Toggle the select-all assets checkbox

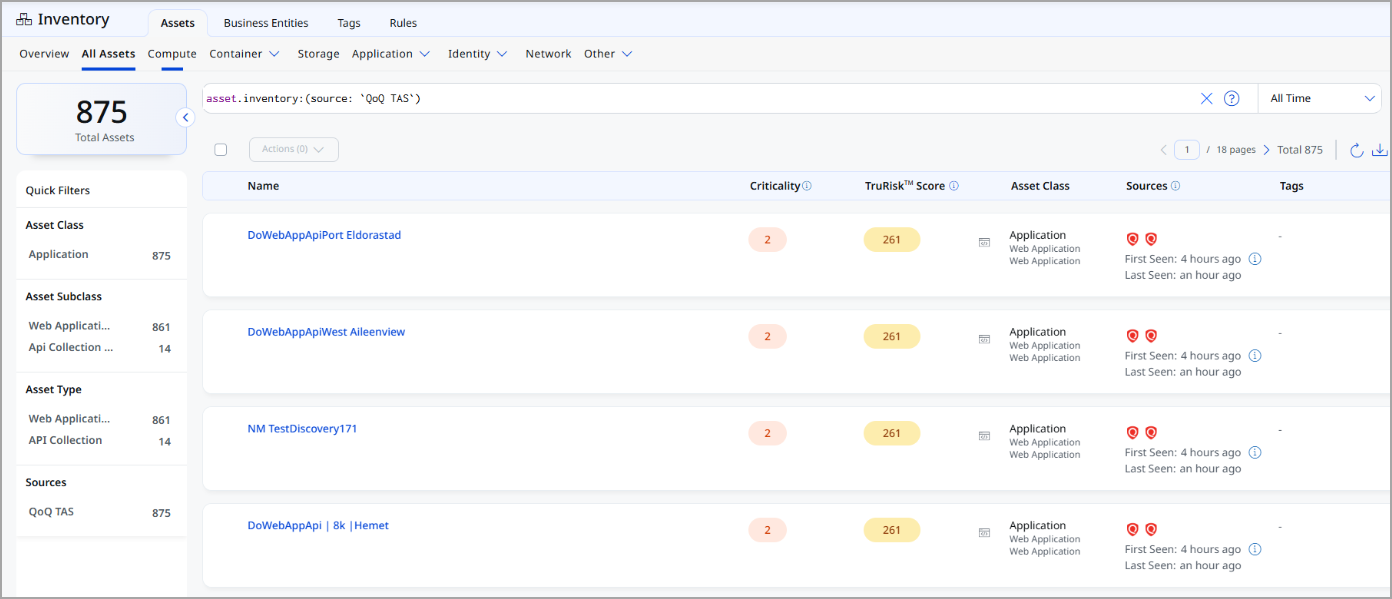tap(221, 150)
